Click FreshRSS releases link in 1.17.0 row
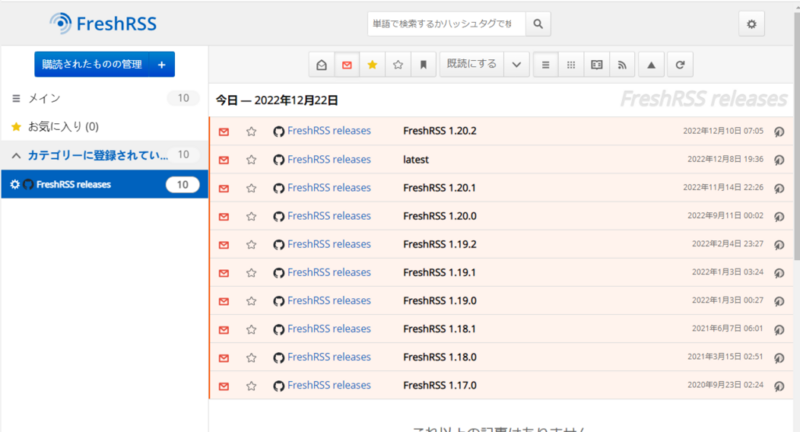The height and width of the screenshot is (432, 800). point(329,386)
